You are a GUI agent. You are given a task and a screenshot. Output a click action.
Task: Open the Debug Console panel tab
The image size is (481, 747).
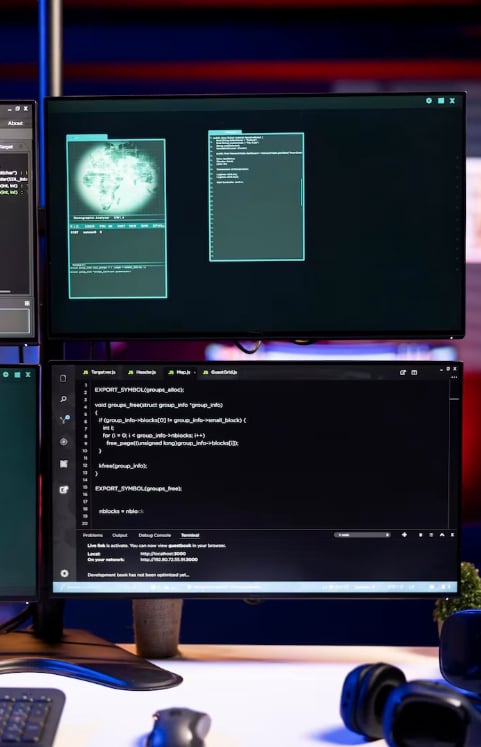coord(154,535)
